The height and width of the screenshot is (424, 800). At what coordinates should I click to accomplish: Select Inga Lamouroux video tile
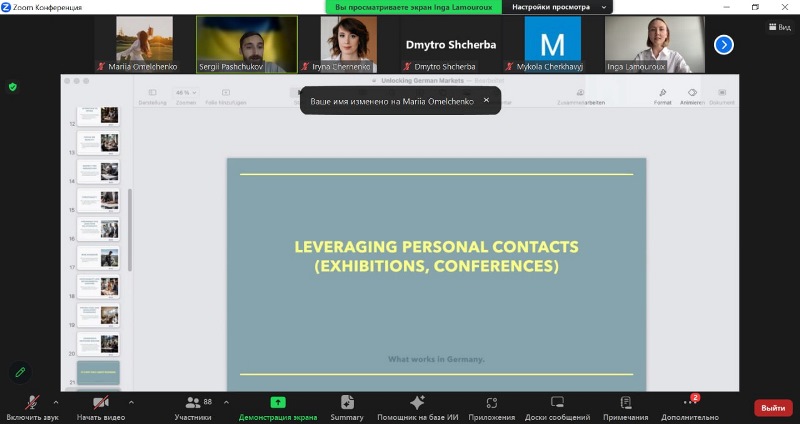click(x=655, y=44)
